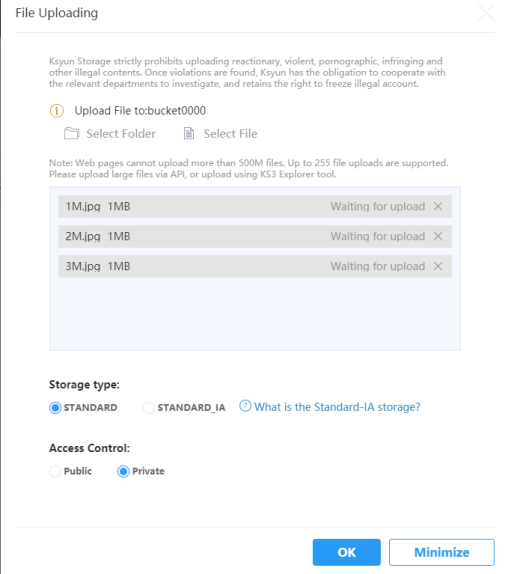Viewport: 508px width, 574px height.
Task: Click the Select Folder text
Action: click(121, 134)
